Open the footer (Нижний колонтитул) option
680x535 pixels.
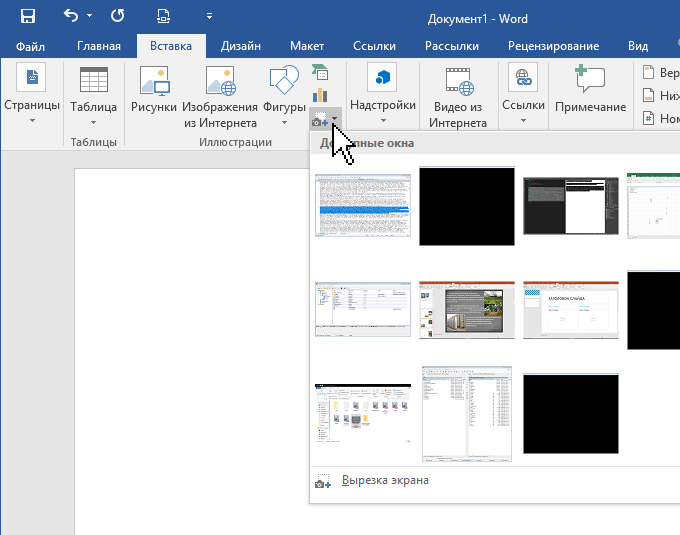pyautogui.click(x=661, y=95)
